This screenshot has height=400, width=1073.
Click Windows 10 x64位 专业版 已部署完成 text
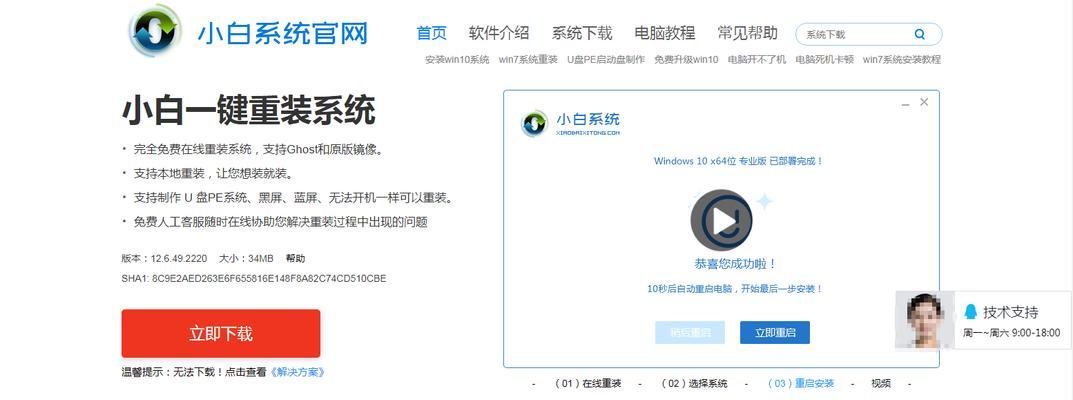tap(738, 161)
